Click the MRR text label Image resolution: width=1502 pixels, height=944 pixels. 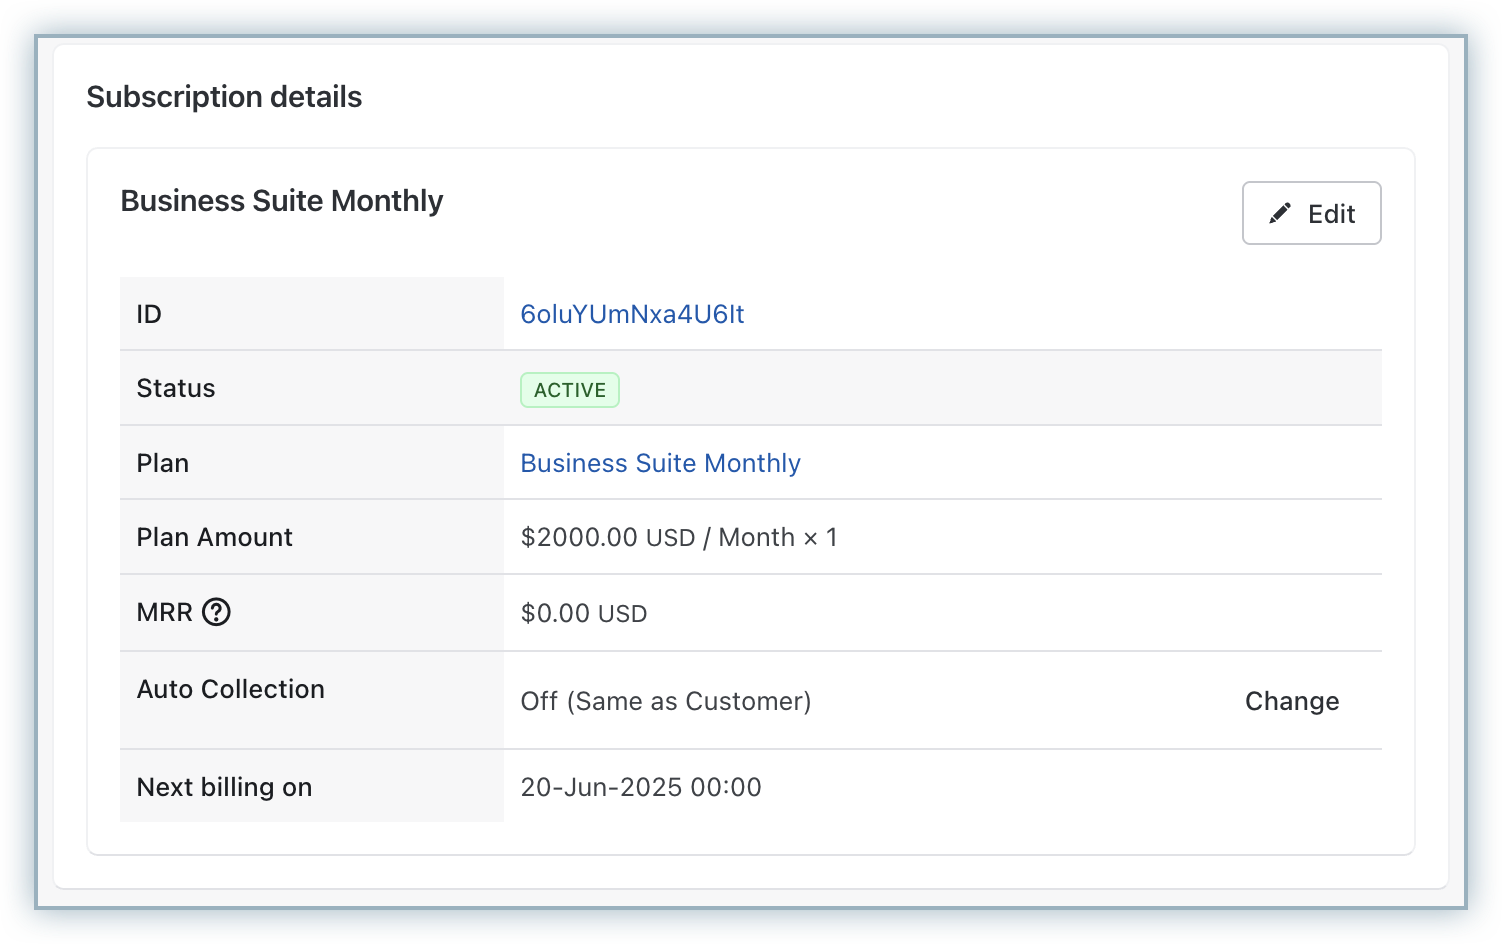pos(164,612)
